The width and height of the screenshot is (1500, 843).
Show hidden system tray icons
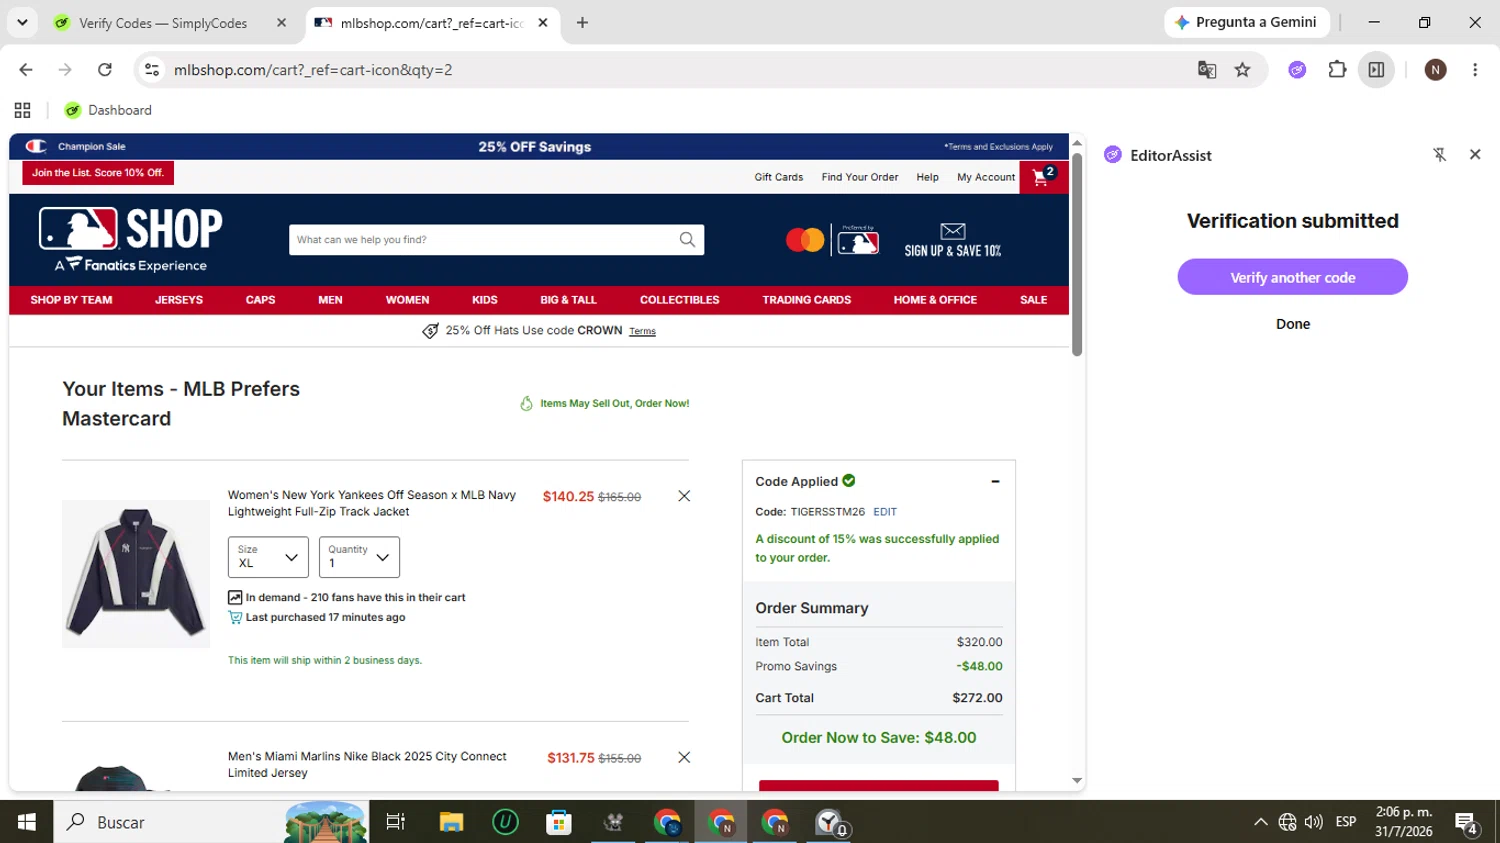[1260, 822]
